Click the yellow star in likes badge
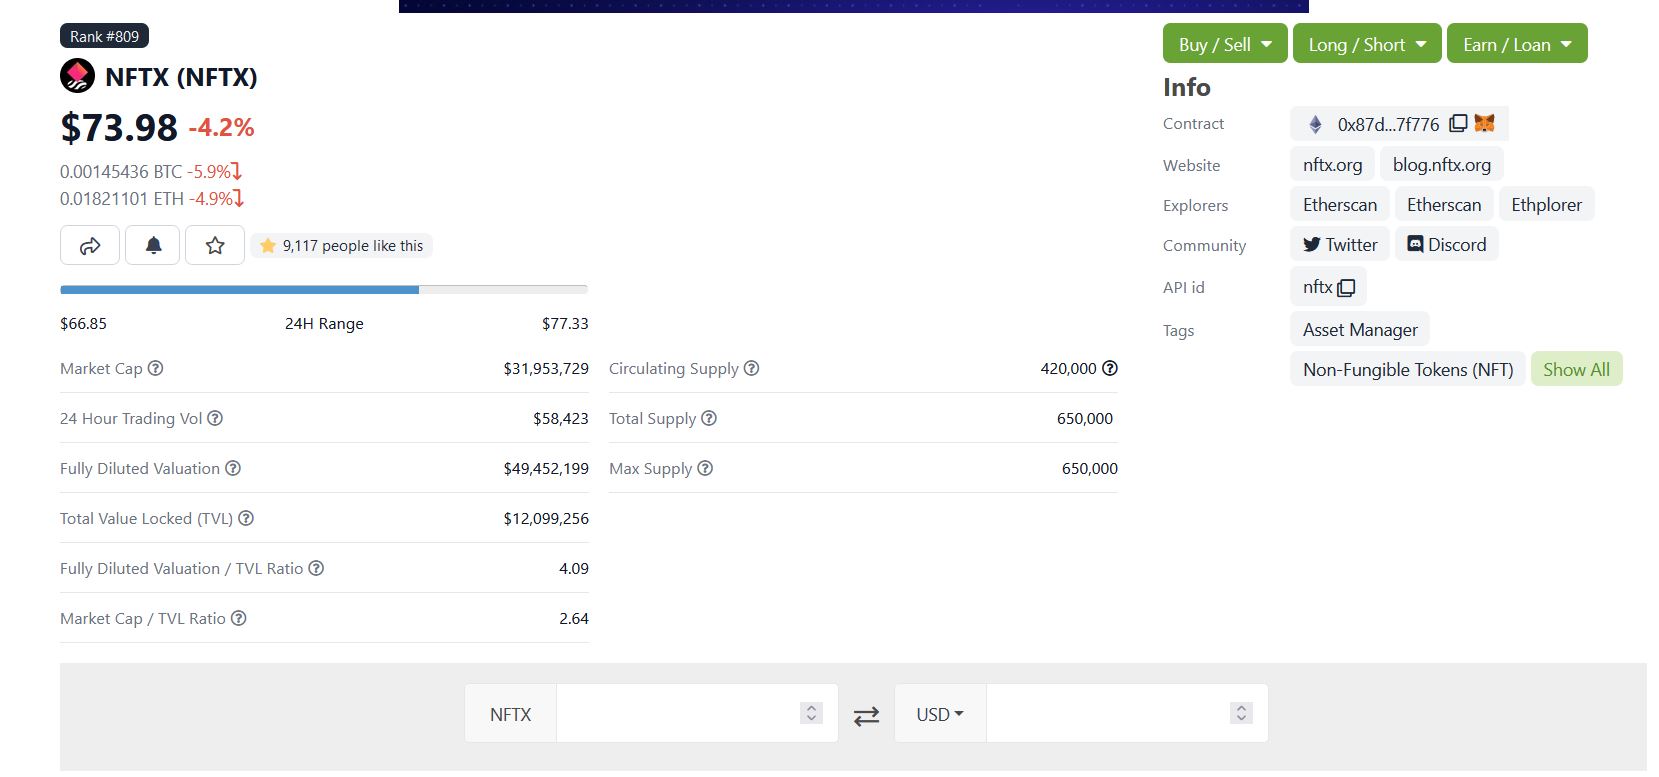 [x=268, y=246]
